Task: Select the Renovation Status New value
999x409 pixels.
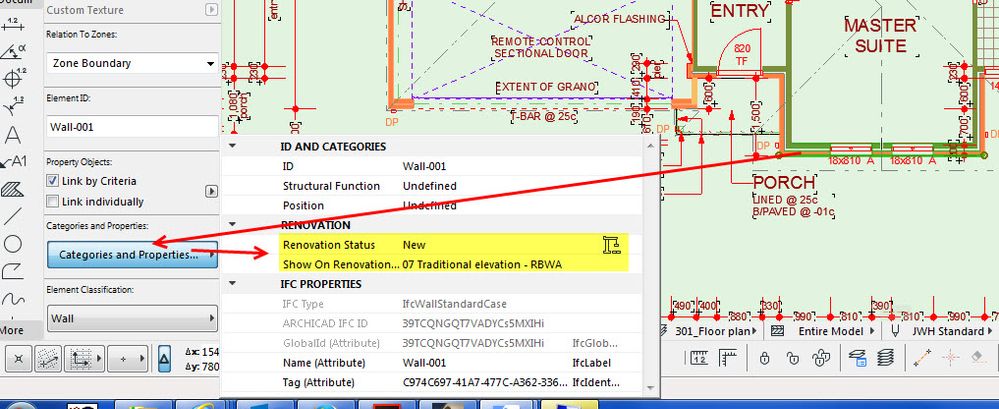Action: (x=414, y=245)
